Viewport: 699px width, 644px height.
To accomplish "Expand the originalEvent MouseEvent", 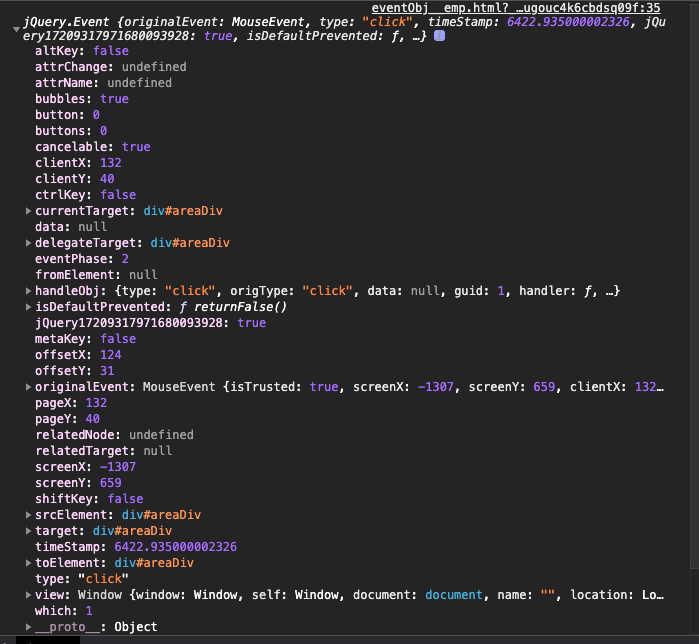I will (28, 387).
